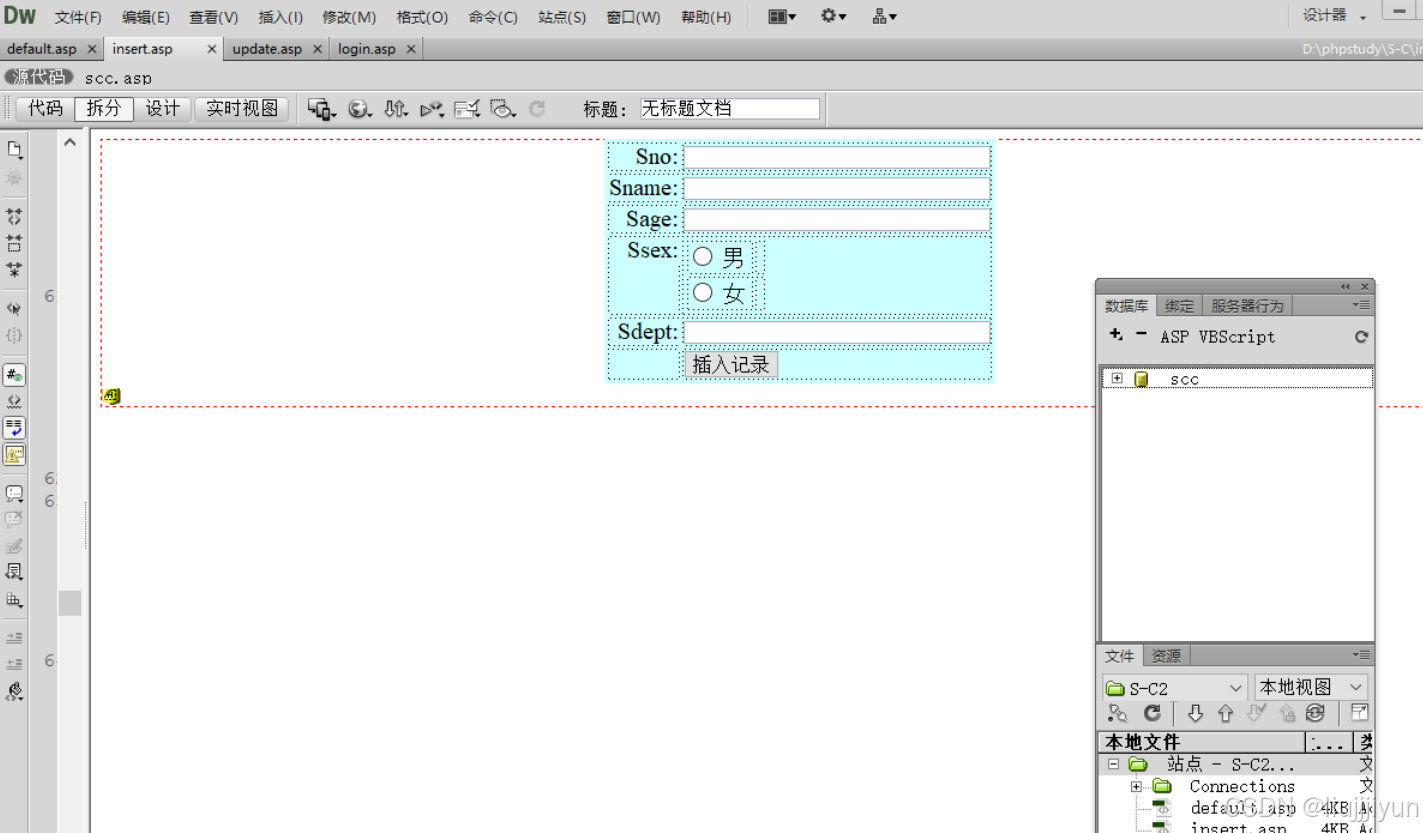Screen dimensions: 1423x833
Task: Click the 插入记录 submit button
Action: click(731, 365)
